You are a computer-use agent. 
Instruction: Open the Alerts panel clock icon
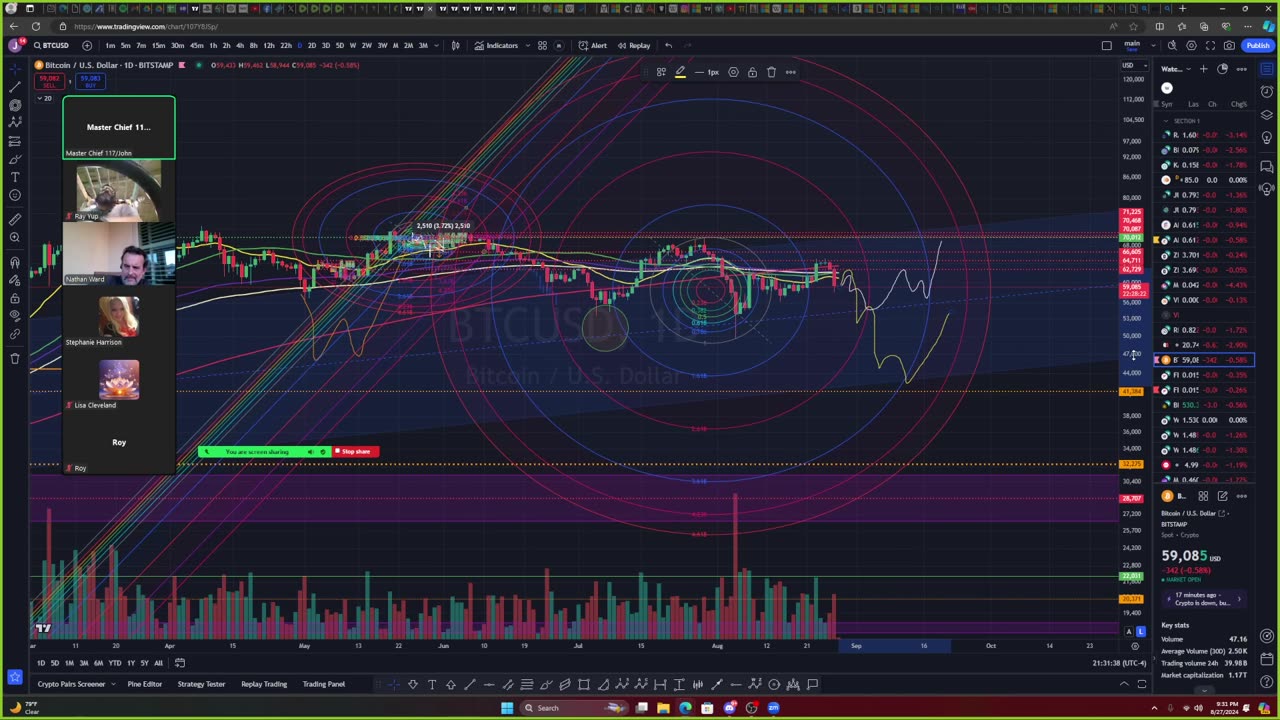[x=1266, y=92]
